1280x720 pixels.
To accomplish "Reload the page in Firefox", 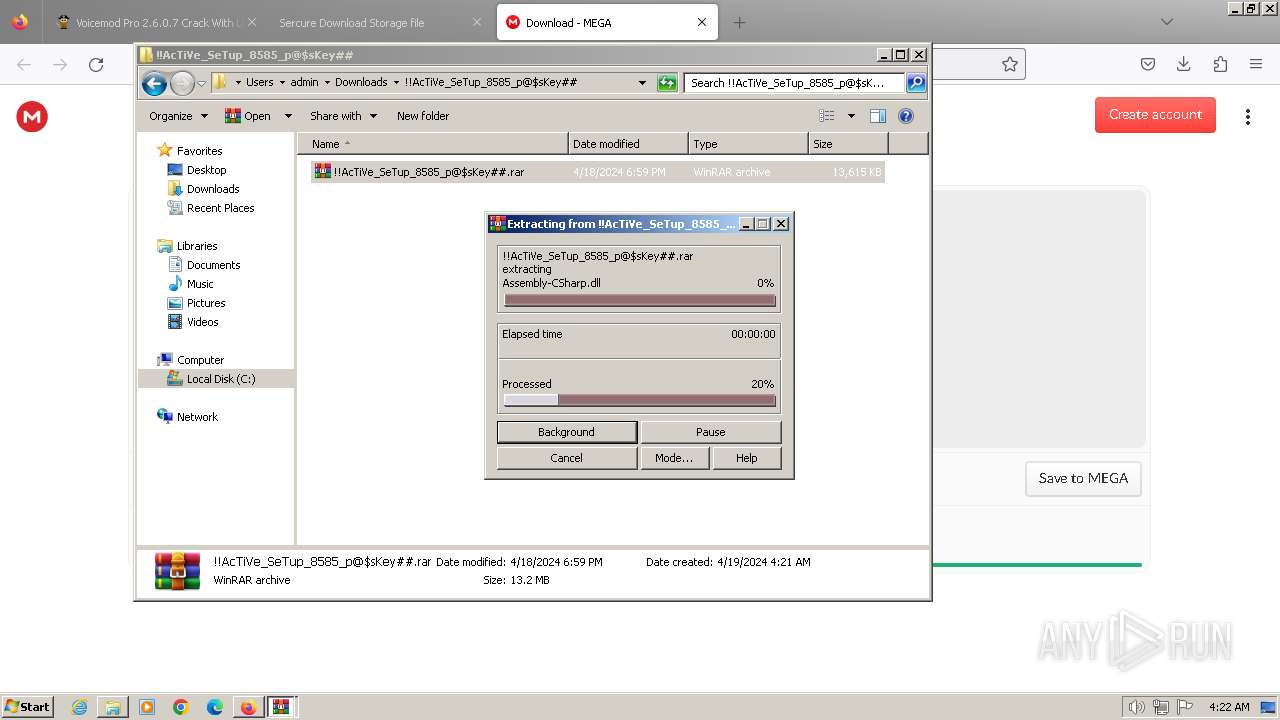I will 96,64.
